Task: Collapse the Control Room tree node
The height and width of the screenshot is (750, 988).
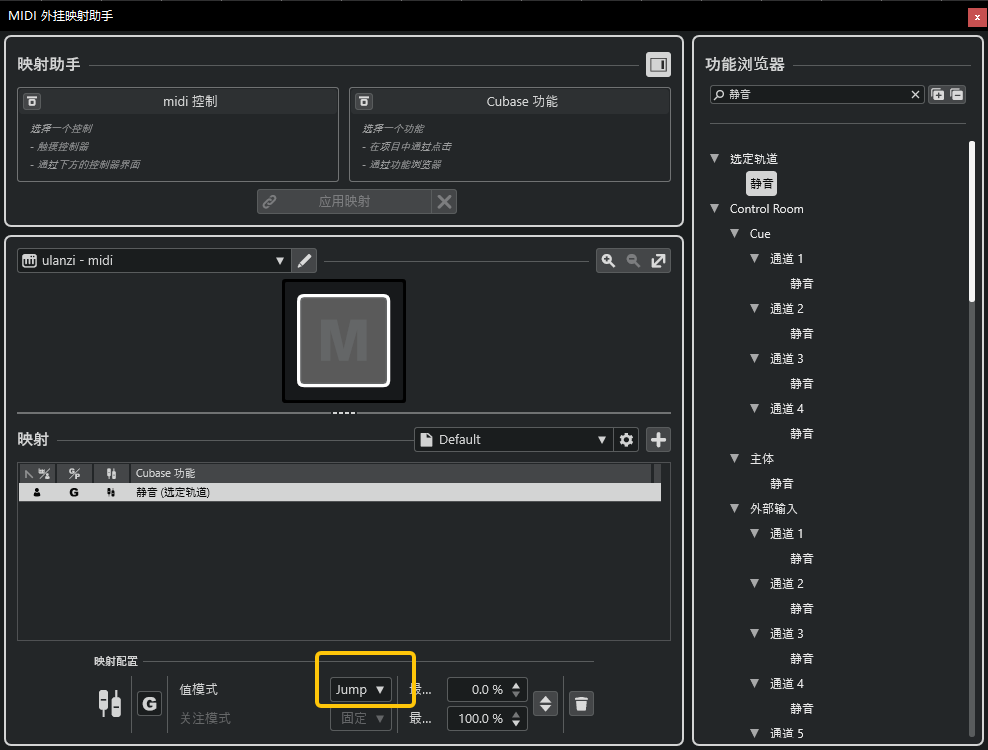Action: pyautogui.click(x=715, y=208)
